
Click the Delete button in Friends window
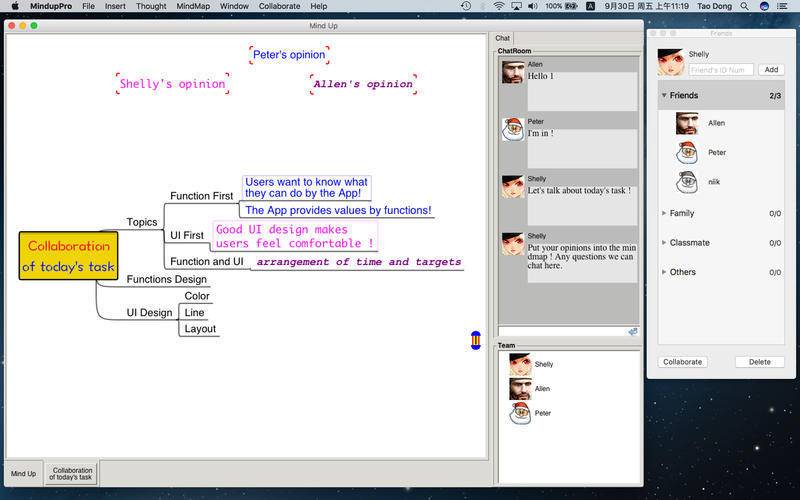(760, 362)
